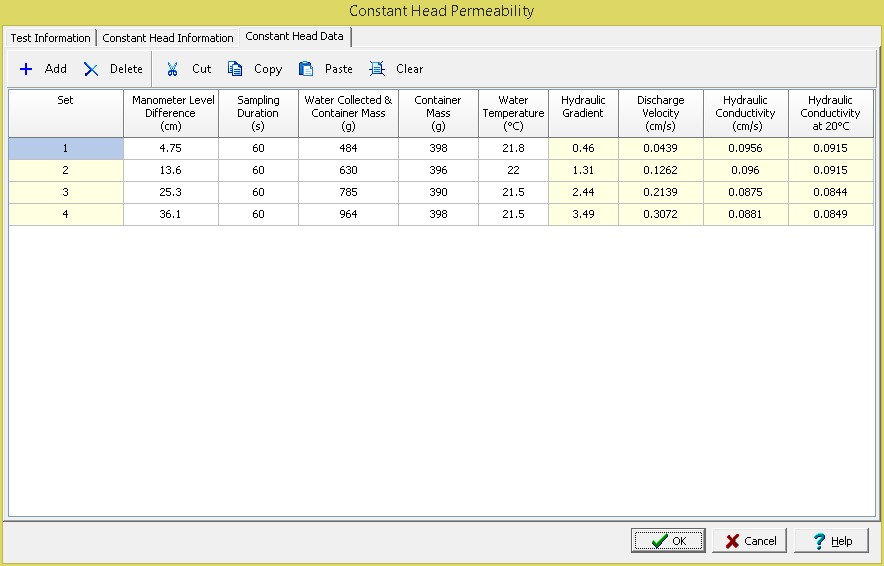Click water collected mass cell 785
The height and width of the screenshot is (566, 884).
348,192
